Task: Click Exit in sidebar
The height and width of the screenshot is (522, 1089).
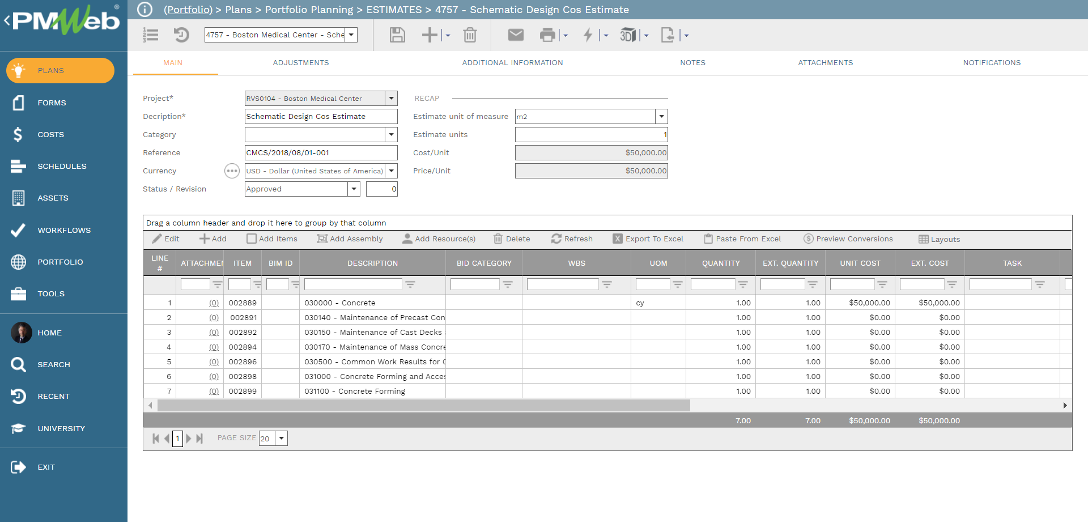Action: (46, 467)
